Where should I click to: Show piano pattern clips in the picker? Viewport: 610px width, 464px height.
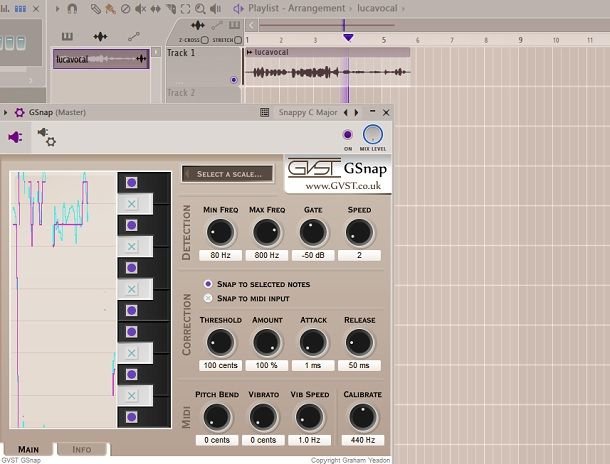click(67, 37)
